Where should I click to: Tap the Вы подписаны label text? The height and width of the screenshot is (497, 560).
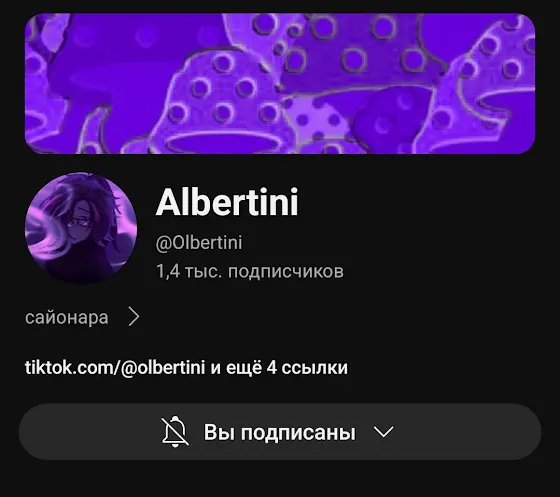click(280, 432)
